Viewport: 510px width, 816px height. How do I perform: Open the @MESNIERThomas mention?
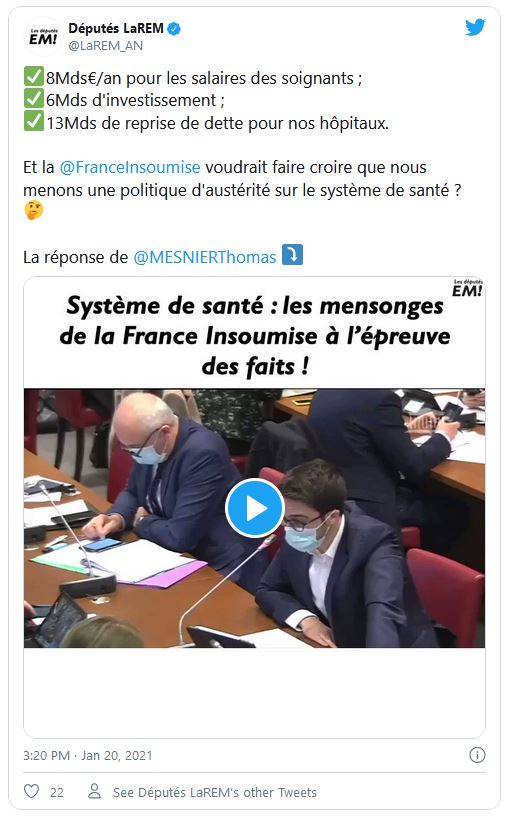point(205,257)
